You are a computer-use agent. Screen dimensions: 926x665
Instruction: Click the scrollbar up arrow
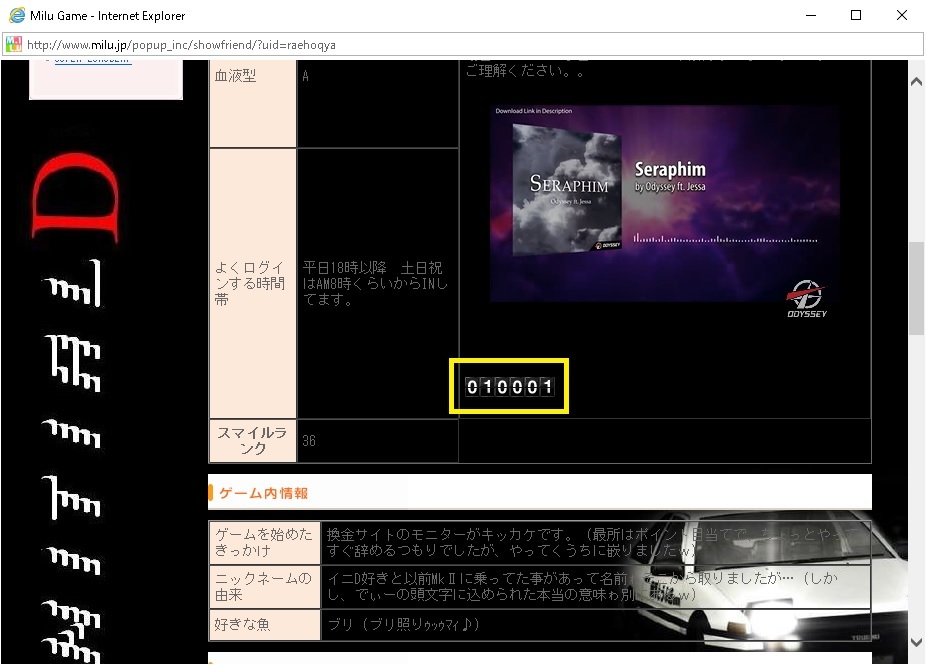tap(916, 79)
